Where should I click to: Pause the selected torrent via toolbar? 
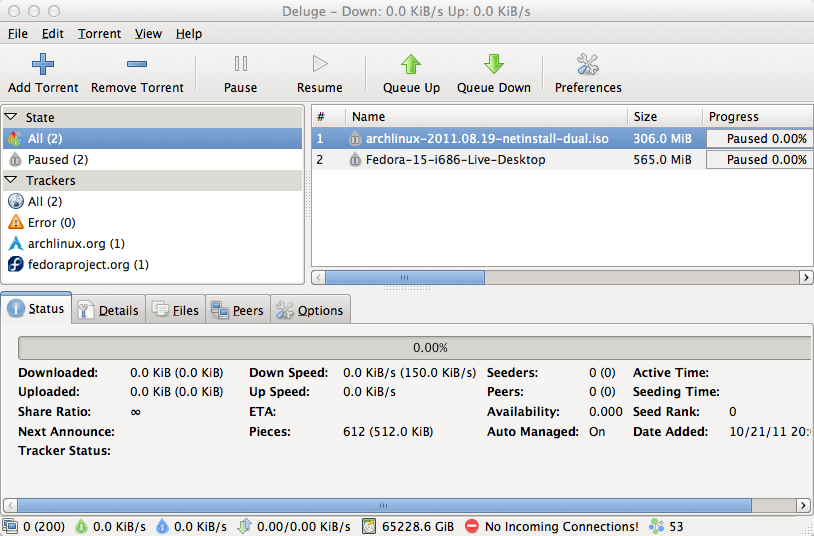240,73
